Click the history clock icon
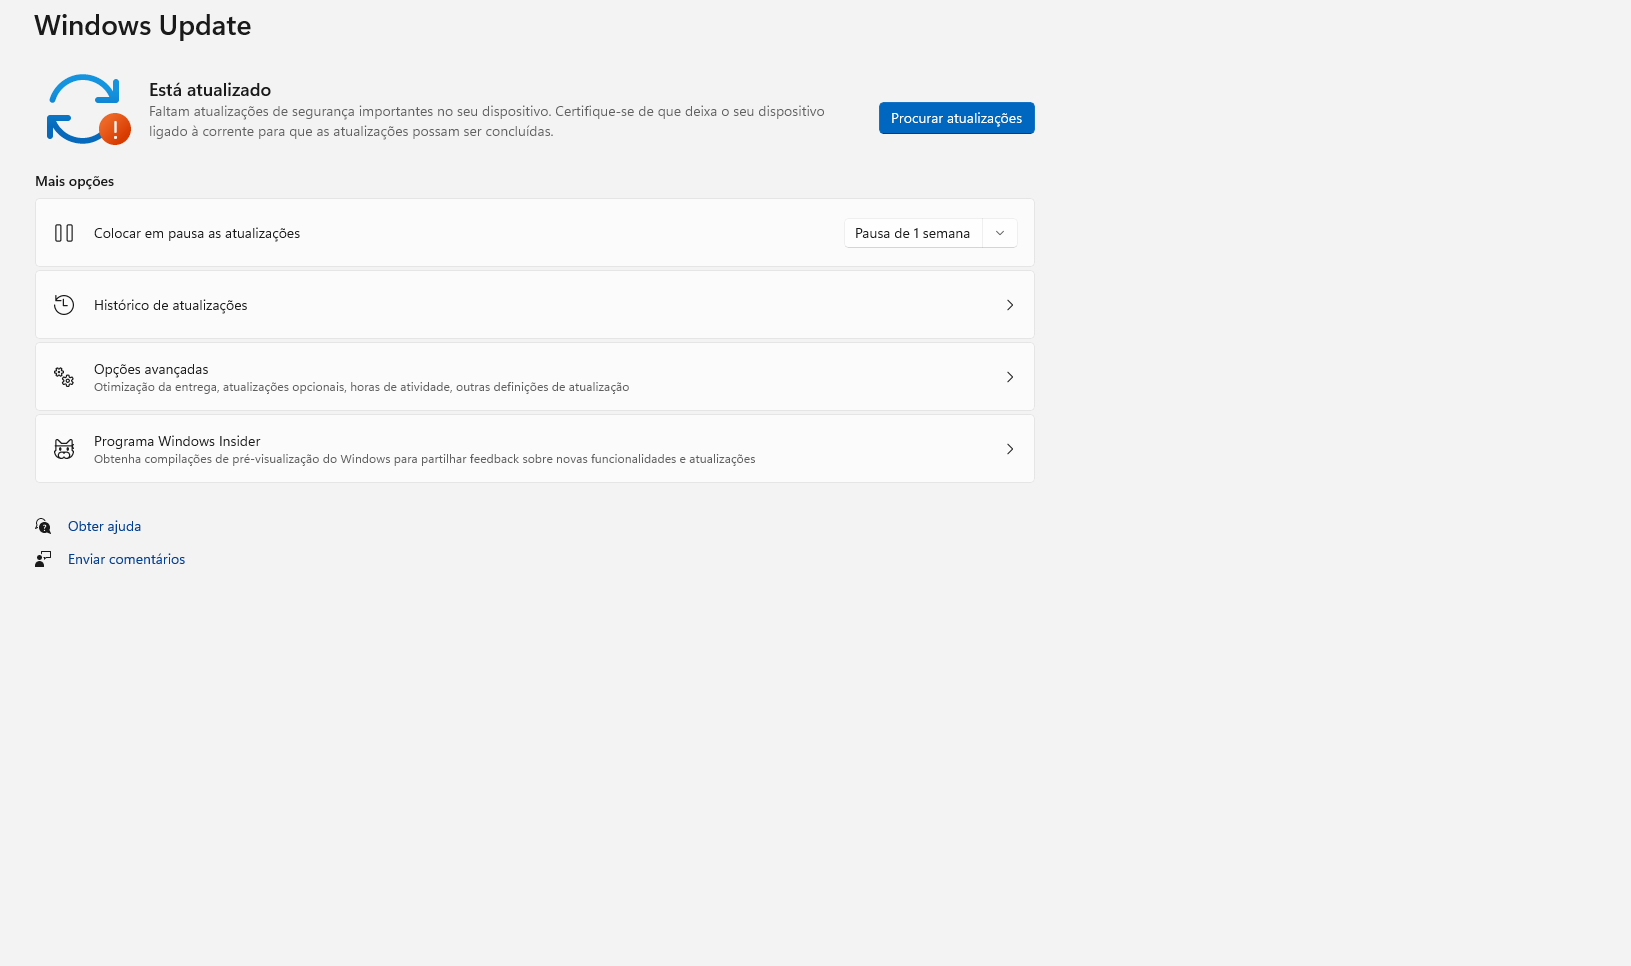This screenshot has height=966, width=1631. (x=64, y=305)
